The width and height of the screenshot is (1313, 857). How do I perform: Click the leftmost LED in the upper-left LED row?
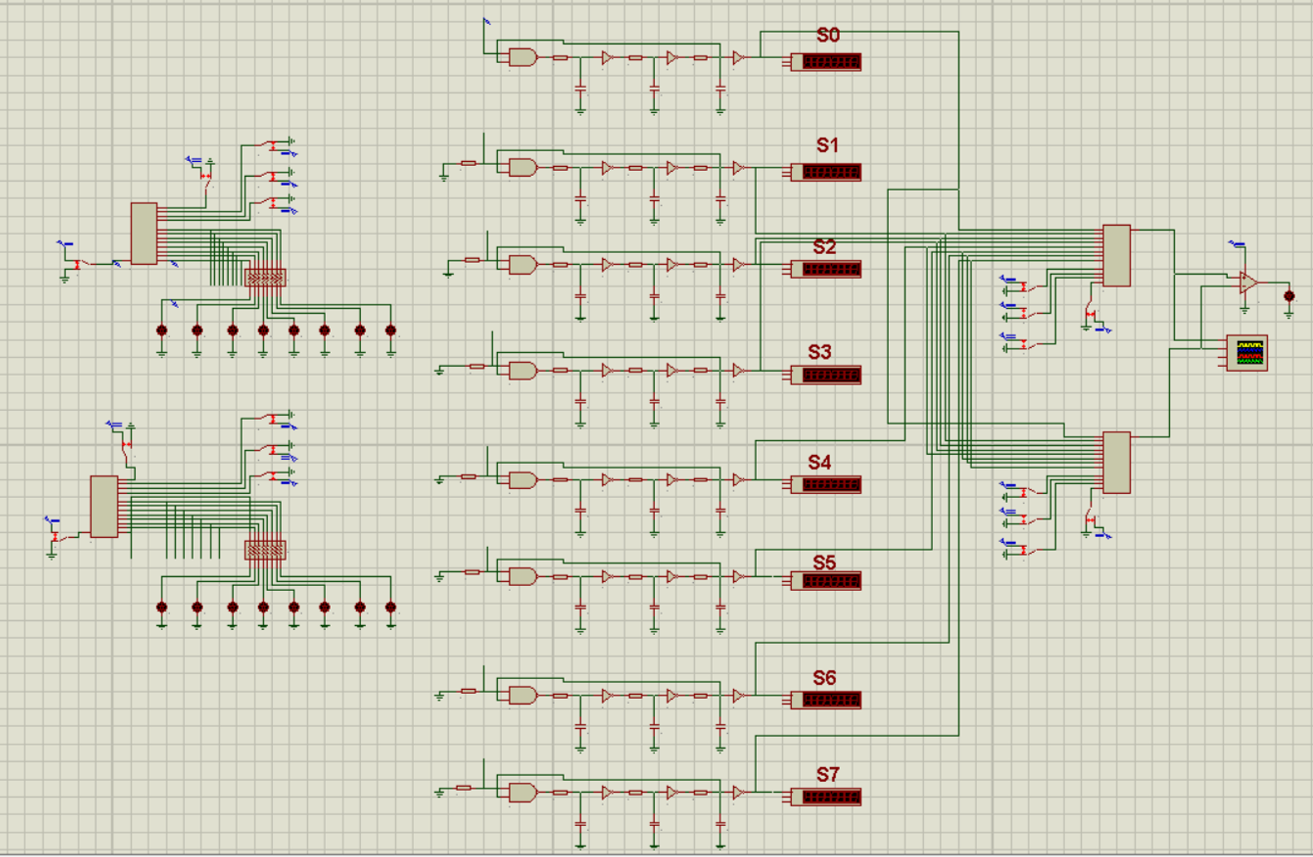click(x=161, y=330)
